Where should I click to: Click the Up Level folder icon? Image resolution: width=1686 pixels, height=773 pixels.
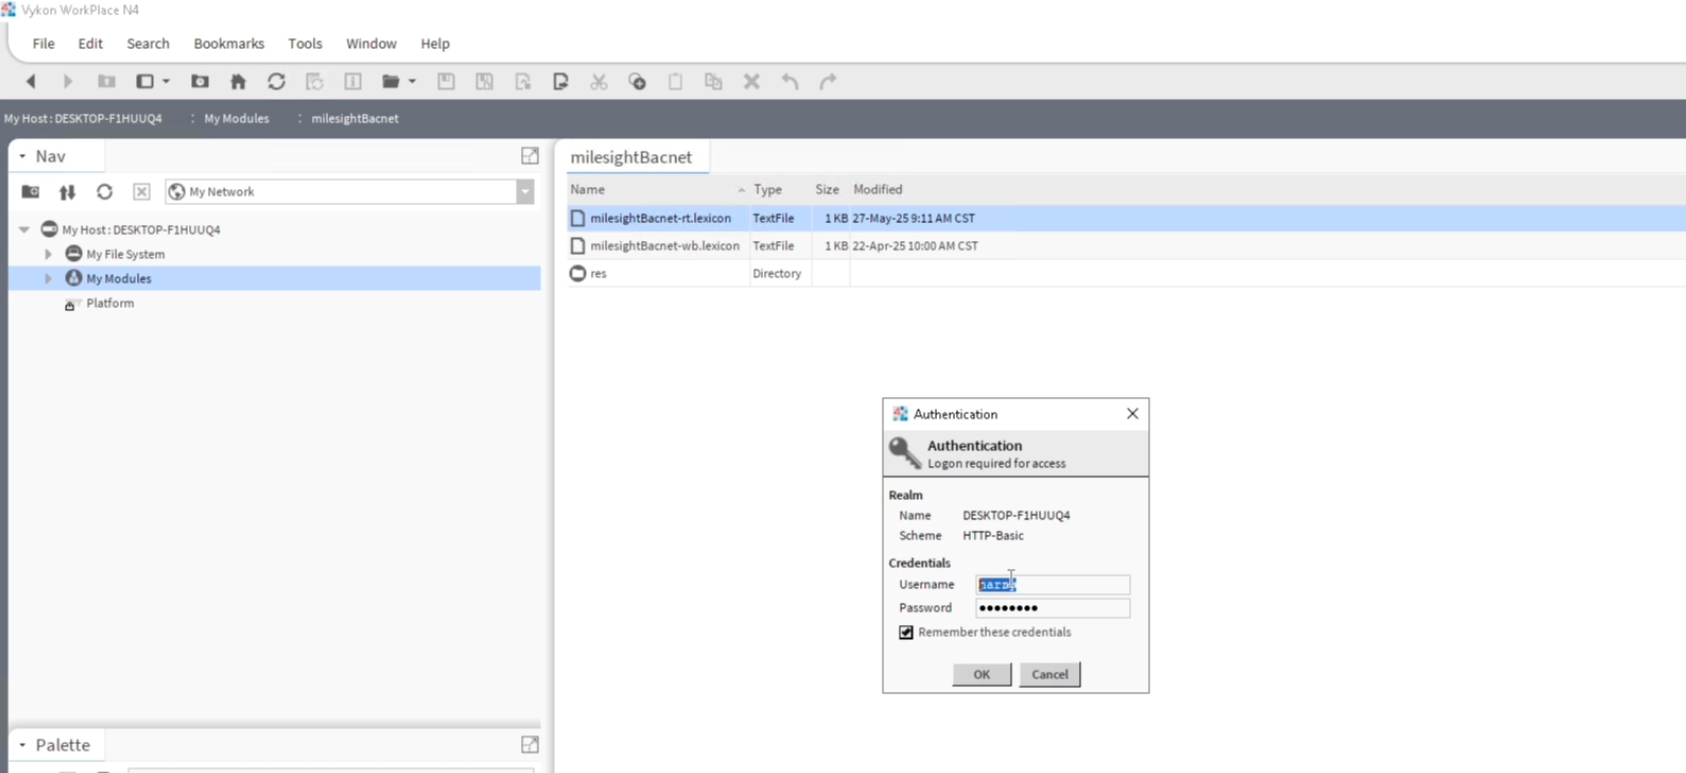coord(106,82)
